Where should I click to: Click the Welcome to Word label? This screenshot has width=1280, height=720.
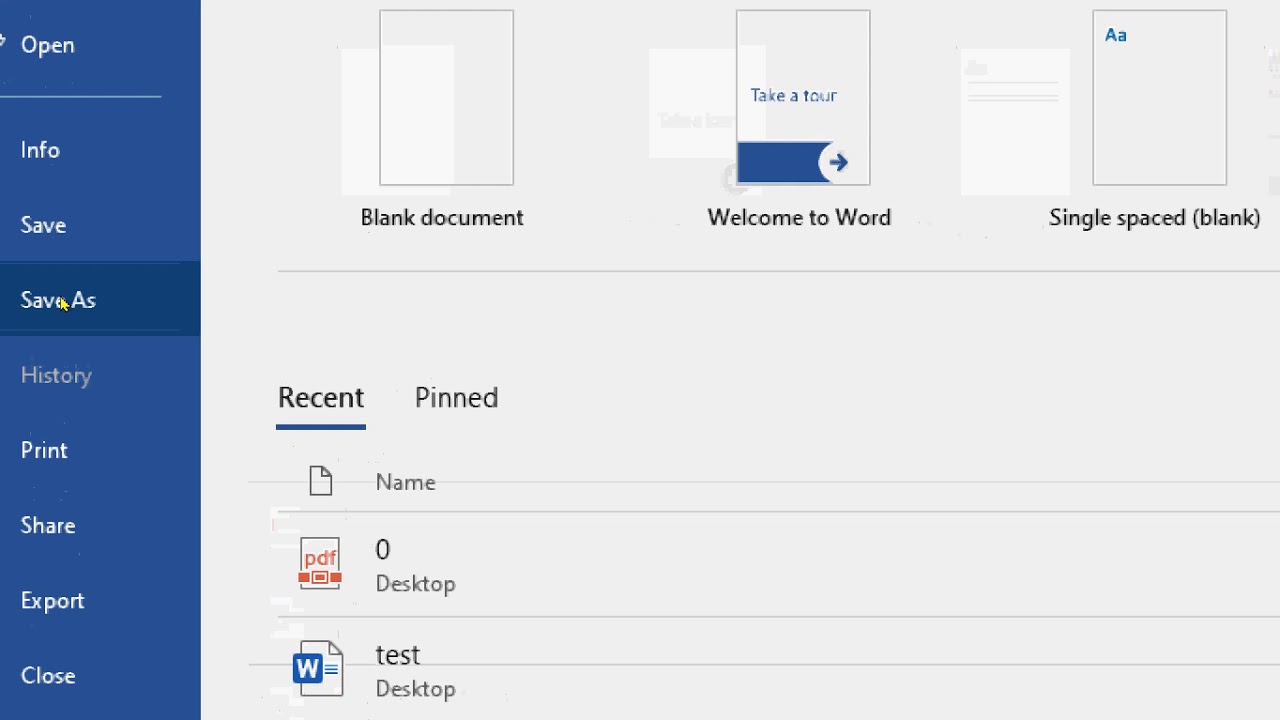point(799,218)
